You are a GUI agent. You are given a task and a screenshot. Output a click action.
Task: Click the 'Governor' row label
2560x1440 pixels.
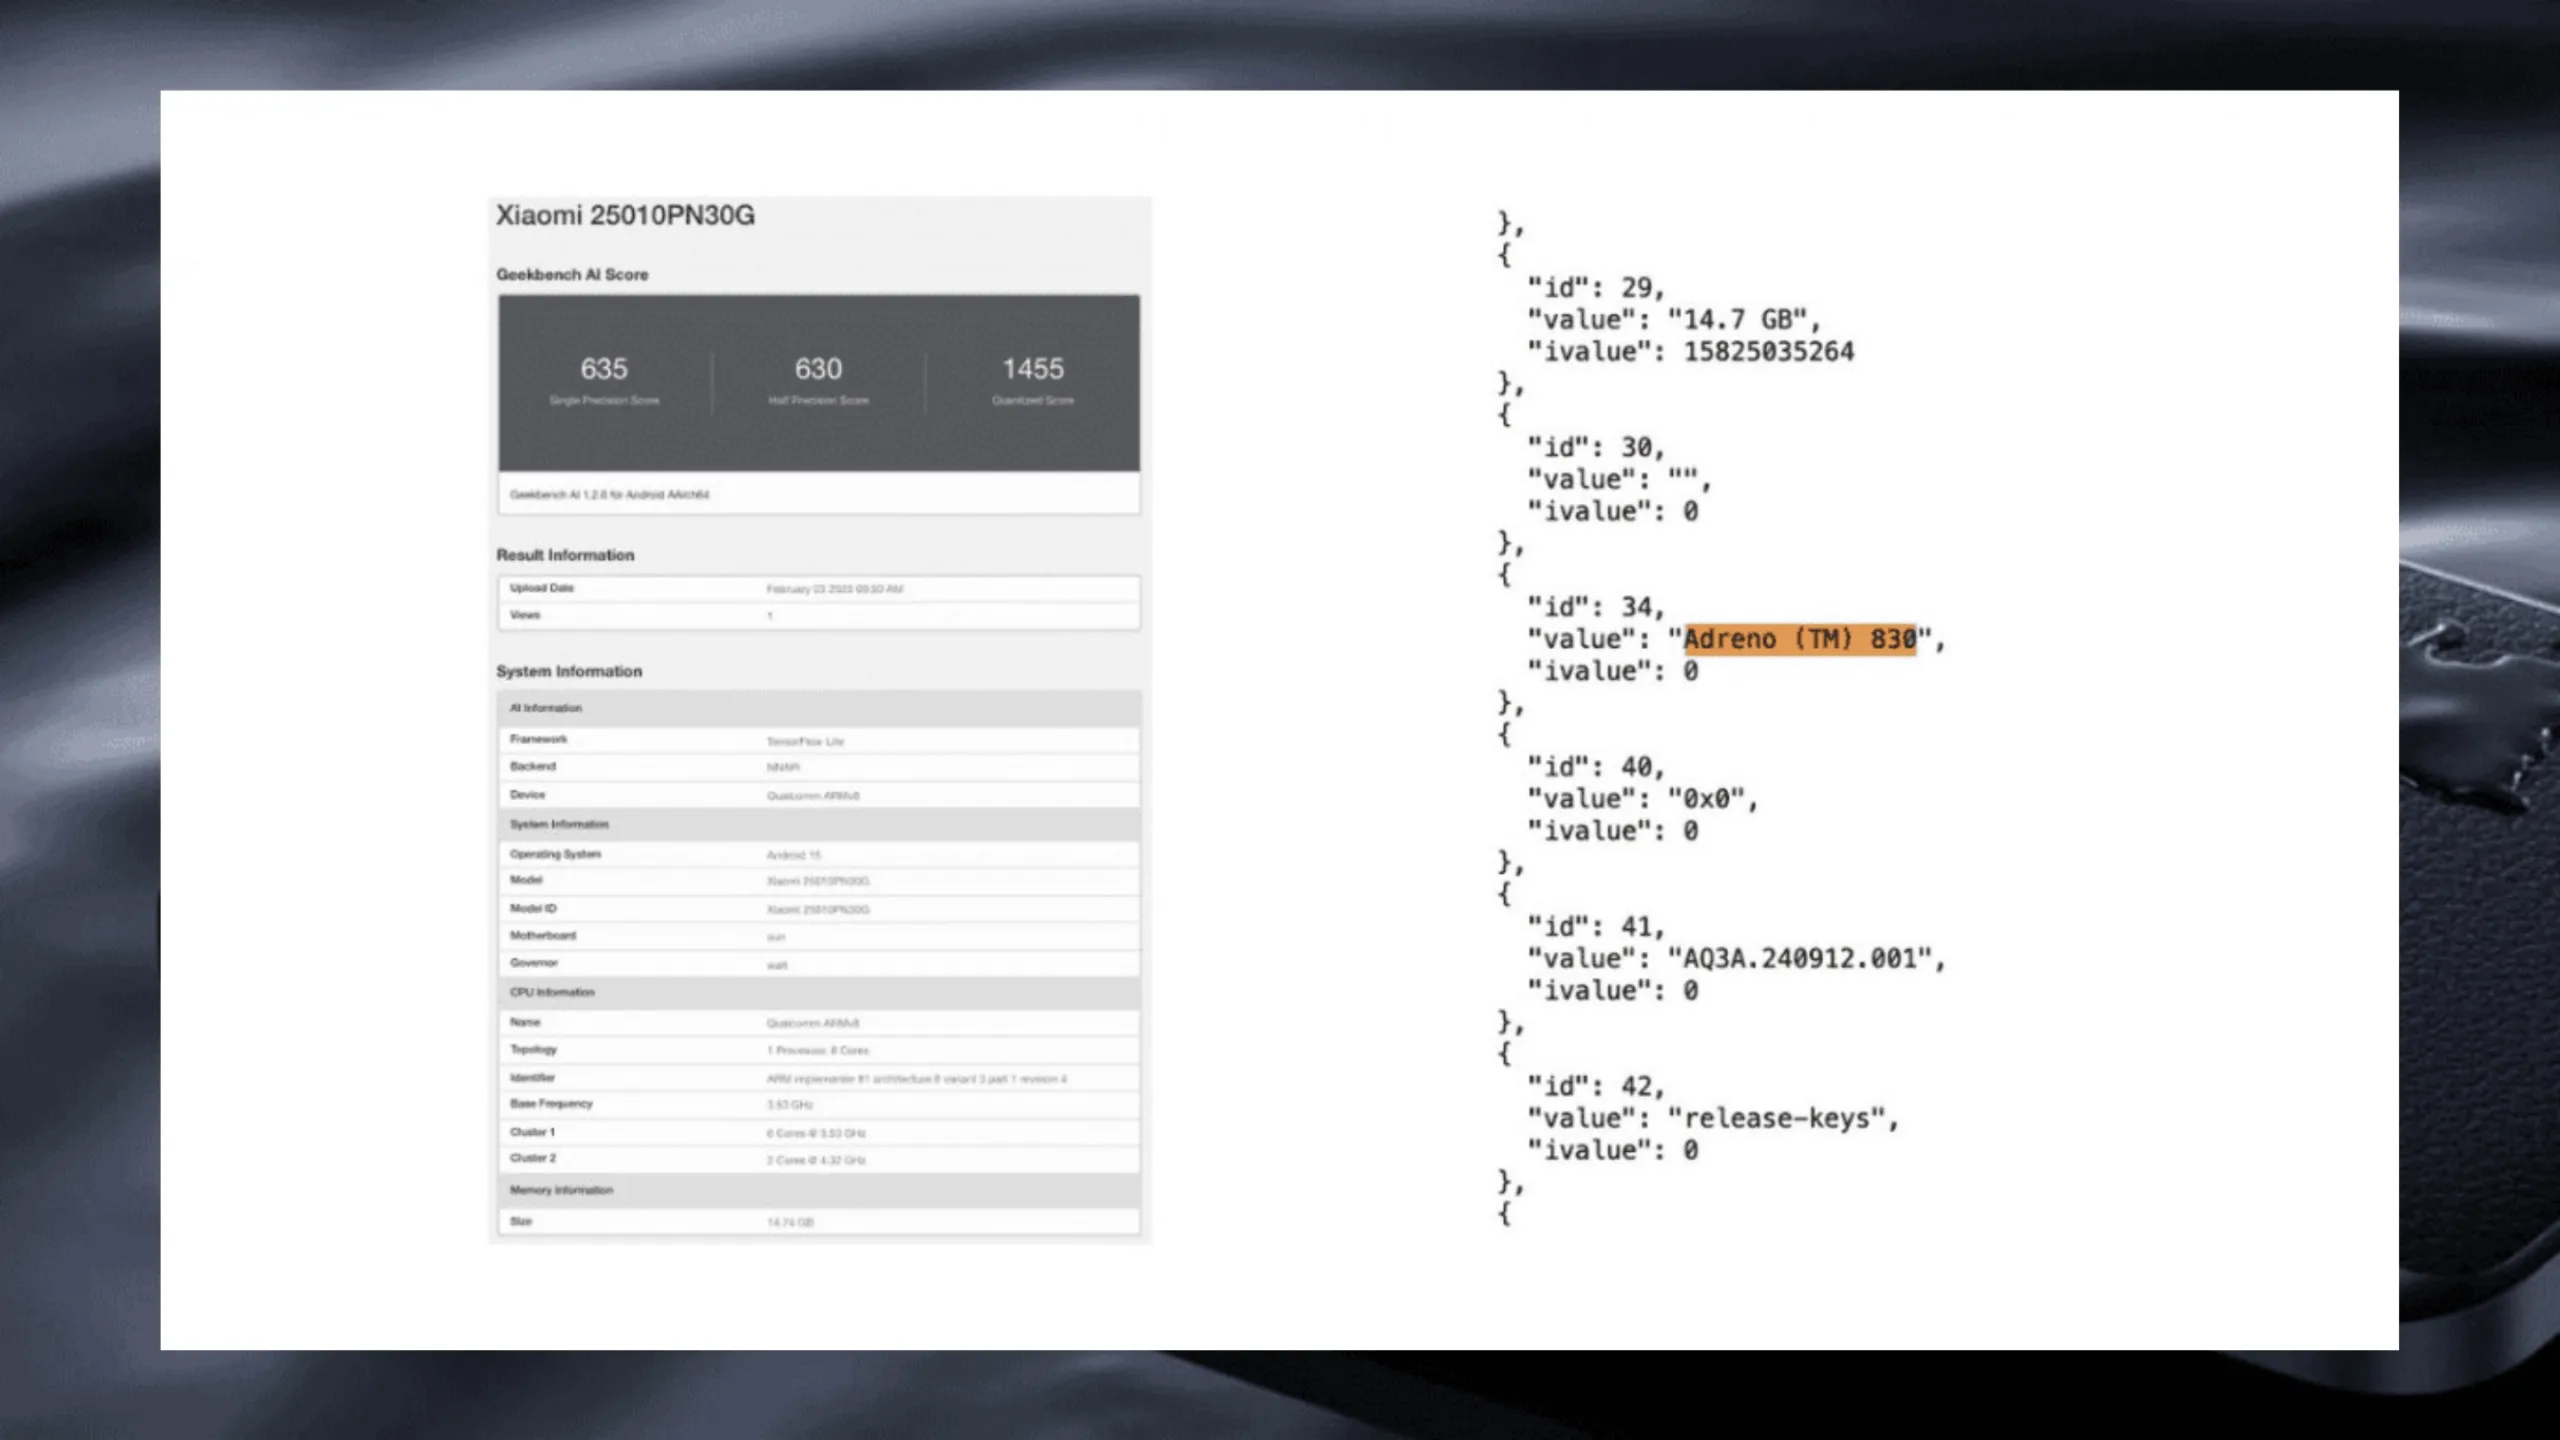click(534, 962)
